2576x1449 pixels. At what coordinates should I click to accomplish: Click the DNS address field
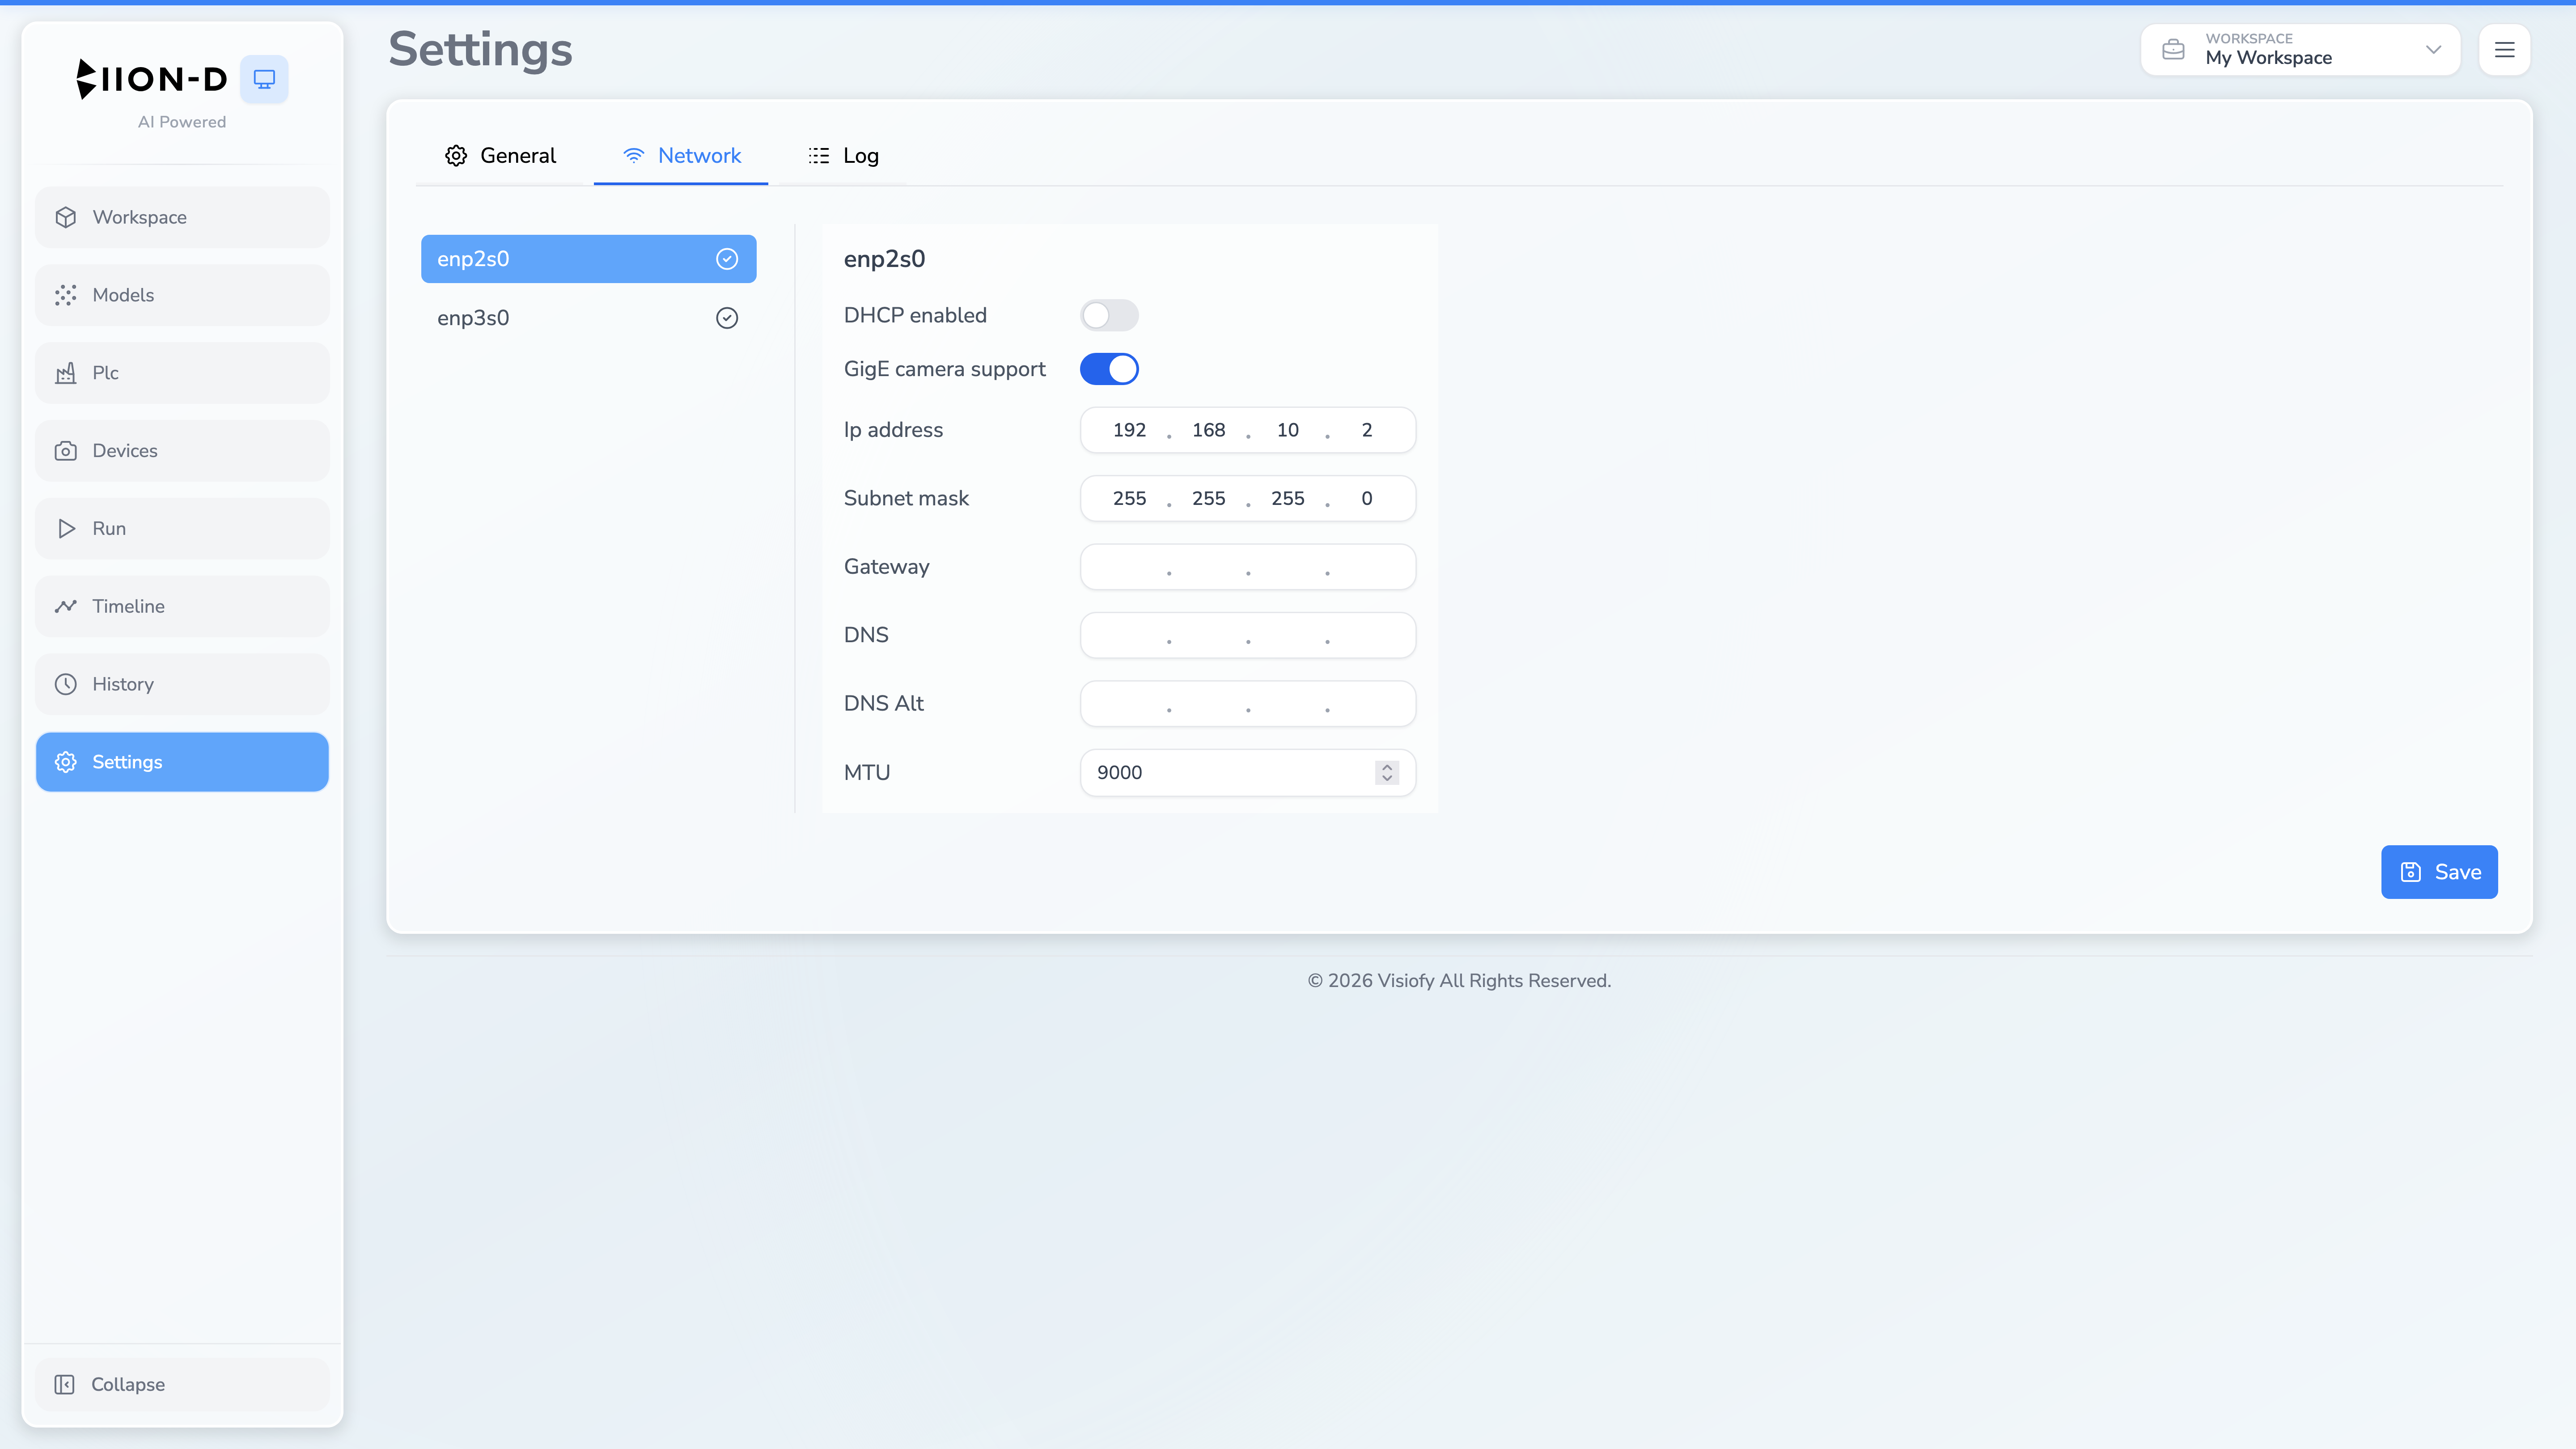[1248, 635]
